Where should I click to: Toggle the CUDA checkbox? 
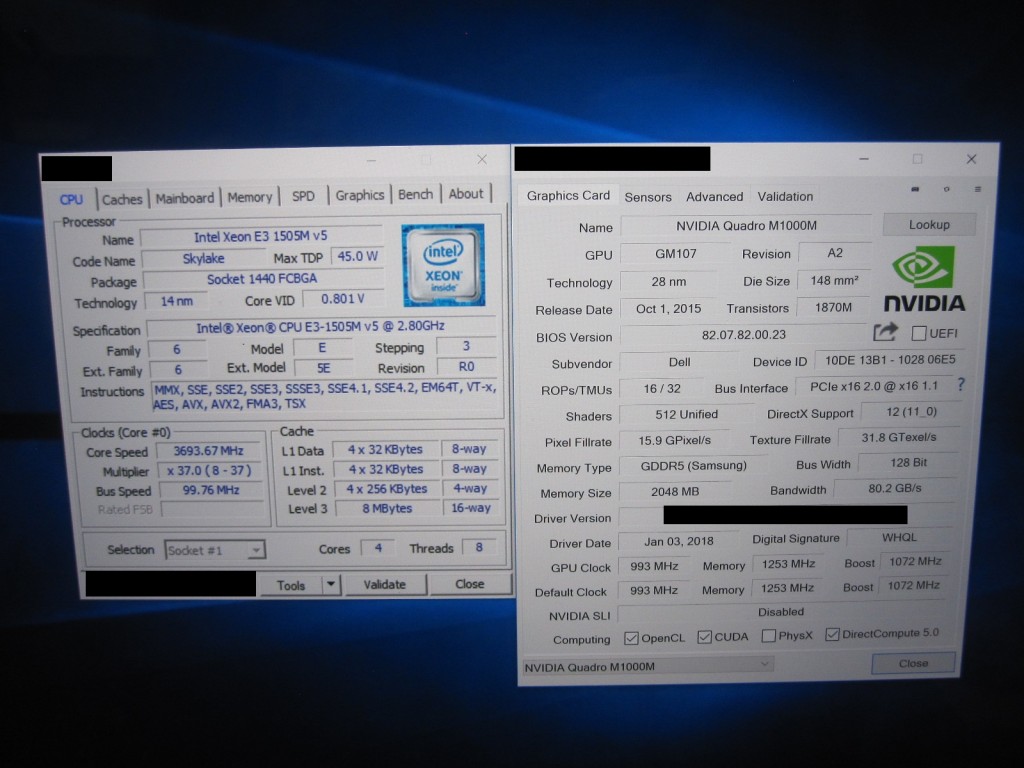[704, 637]
